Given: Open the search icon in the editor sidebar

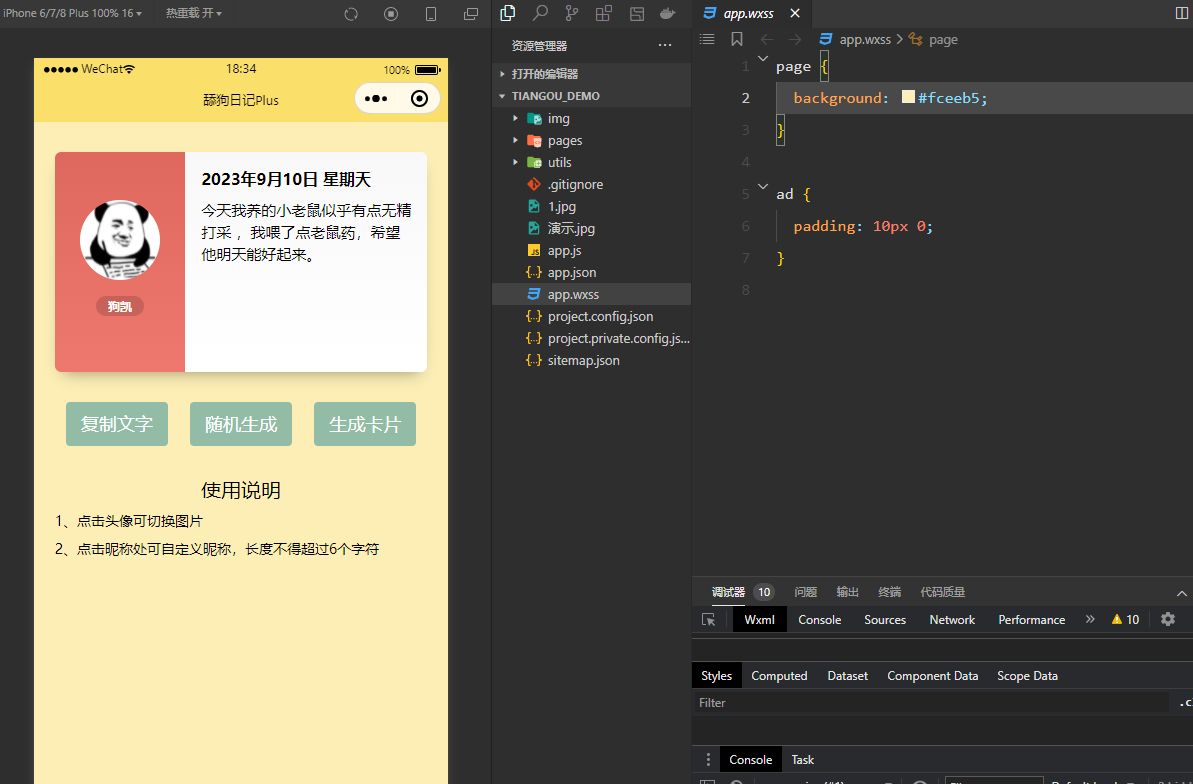Looking at the screenshot, I should 540,13.
